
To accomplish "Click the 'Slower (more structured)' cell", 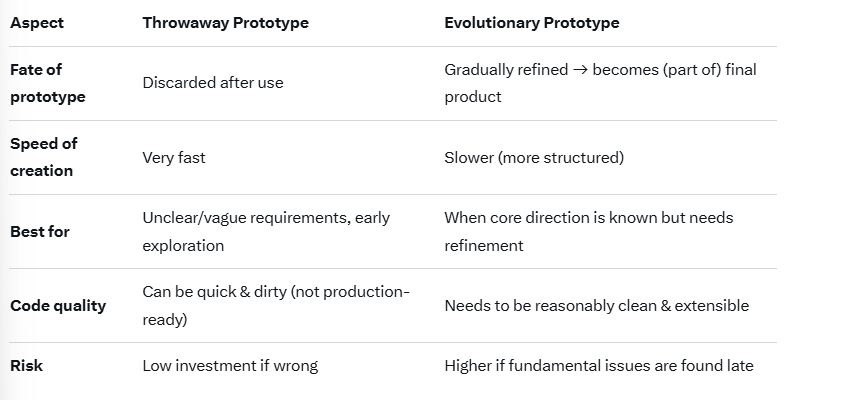I will pyautogui.click(x=533, y=157).
